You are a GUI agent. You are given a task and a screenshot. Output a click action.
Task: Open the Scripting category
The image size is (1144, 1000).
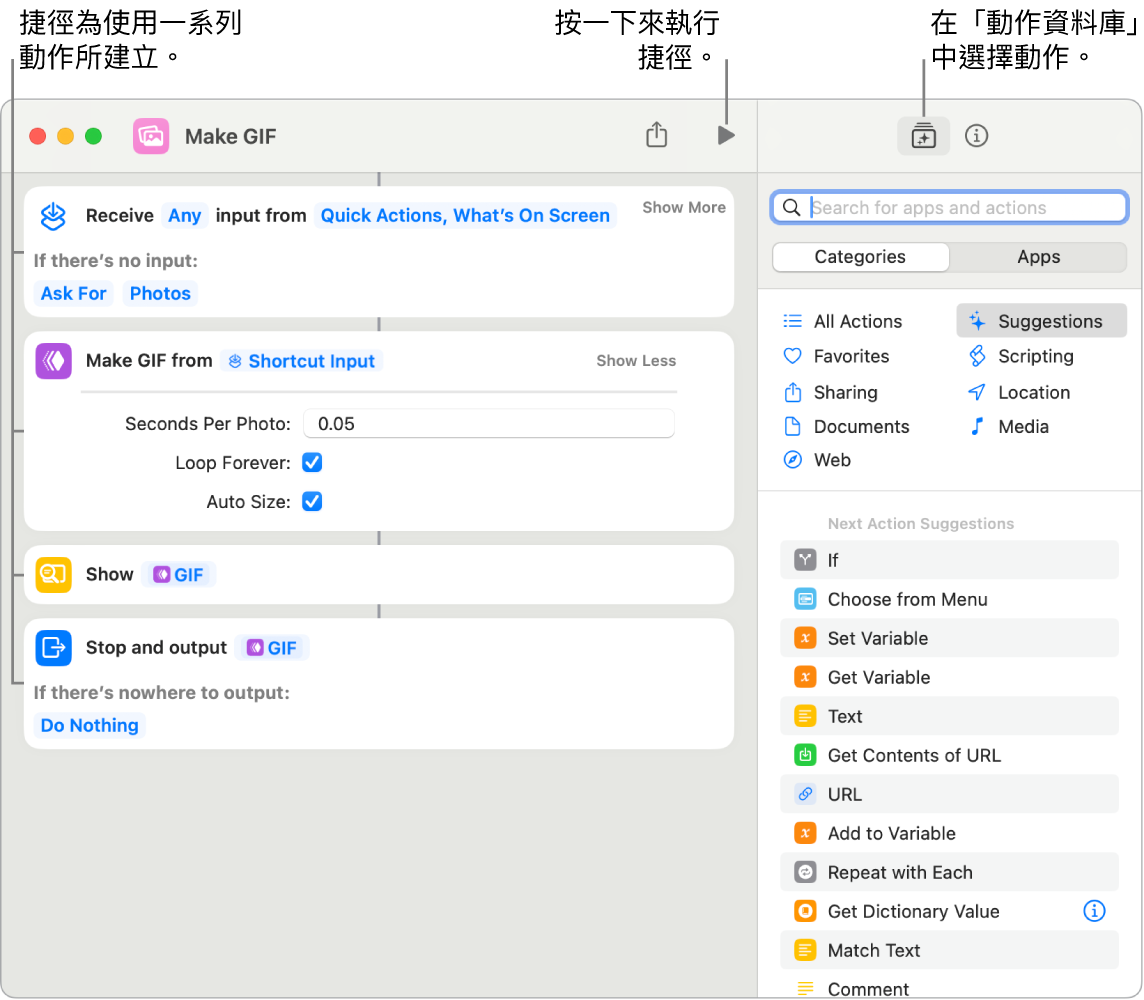click(x=1035, y=356)
